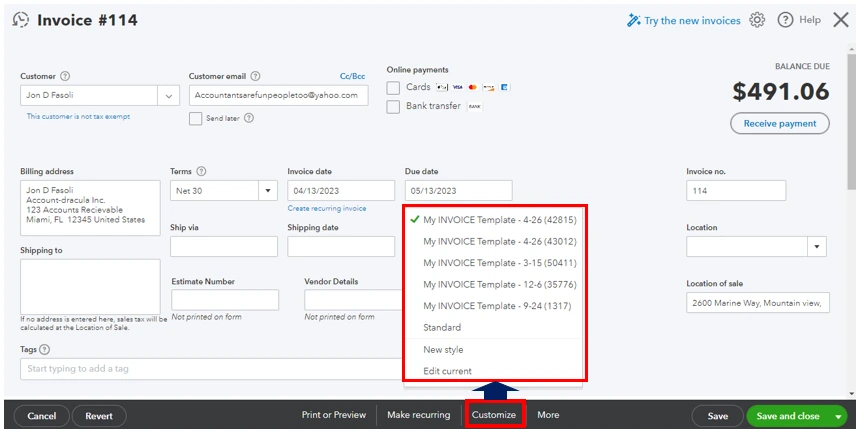Expand the Customer dropdown for Jon D Fasoli

tap(169, 96)
